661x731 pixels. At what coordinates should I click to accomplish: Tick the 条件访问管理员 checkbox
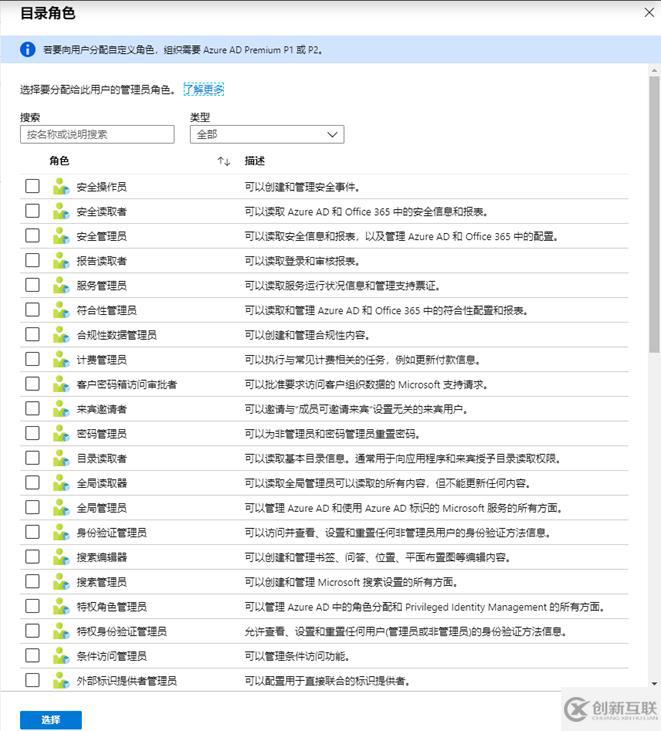pos(32,655)
